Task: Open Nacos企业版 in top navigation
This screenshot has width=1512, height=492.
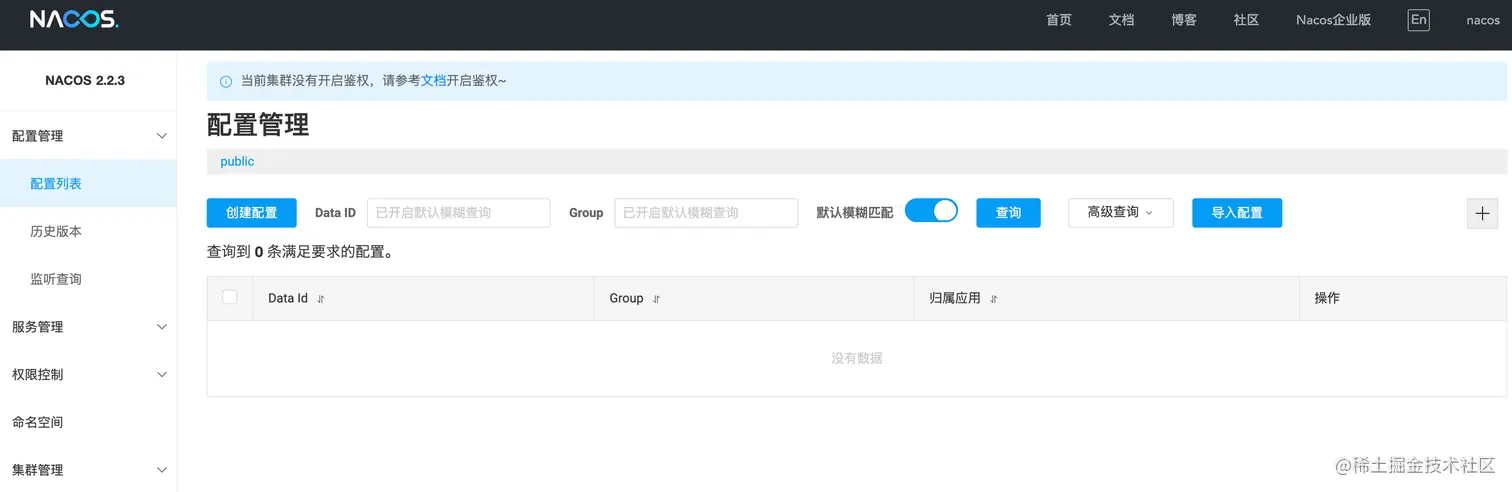Action: pyautogui.click(x=1333, y=20)
